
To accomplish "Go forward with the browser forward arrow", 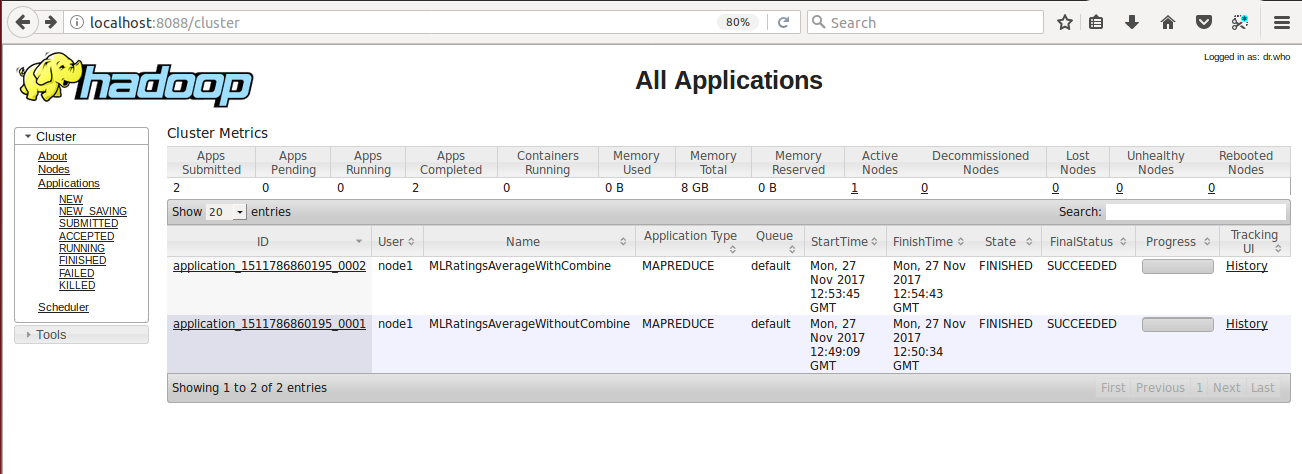I will [50, 22].
